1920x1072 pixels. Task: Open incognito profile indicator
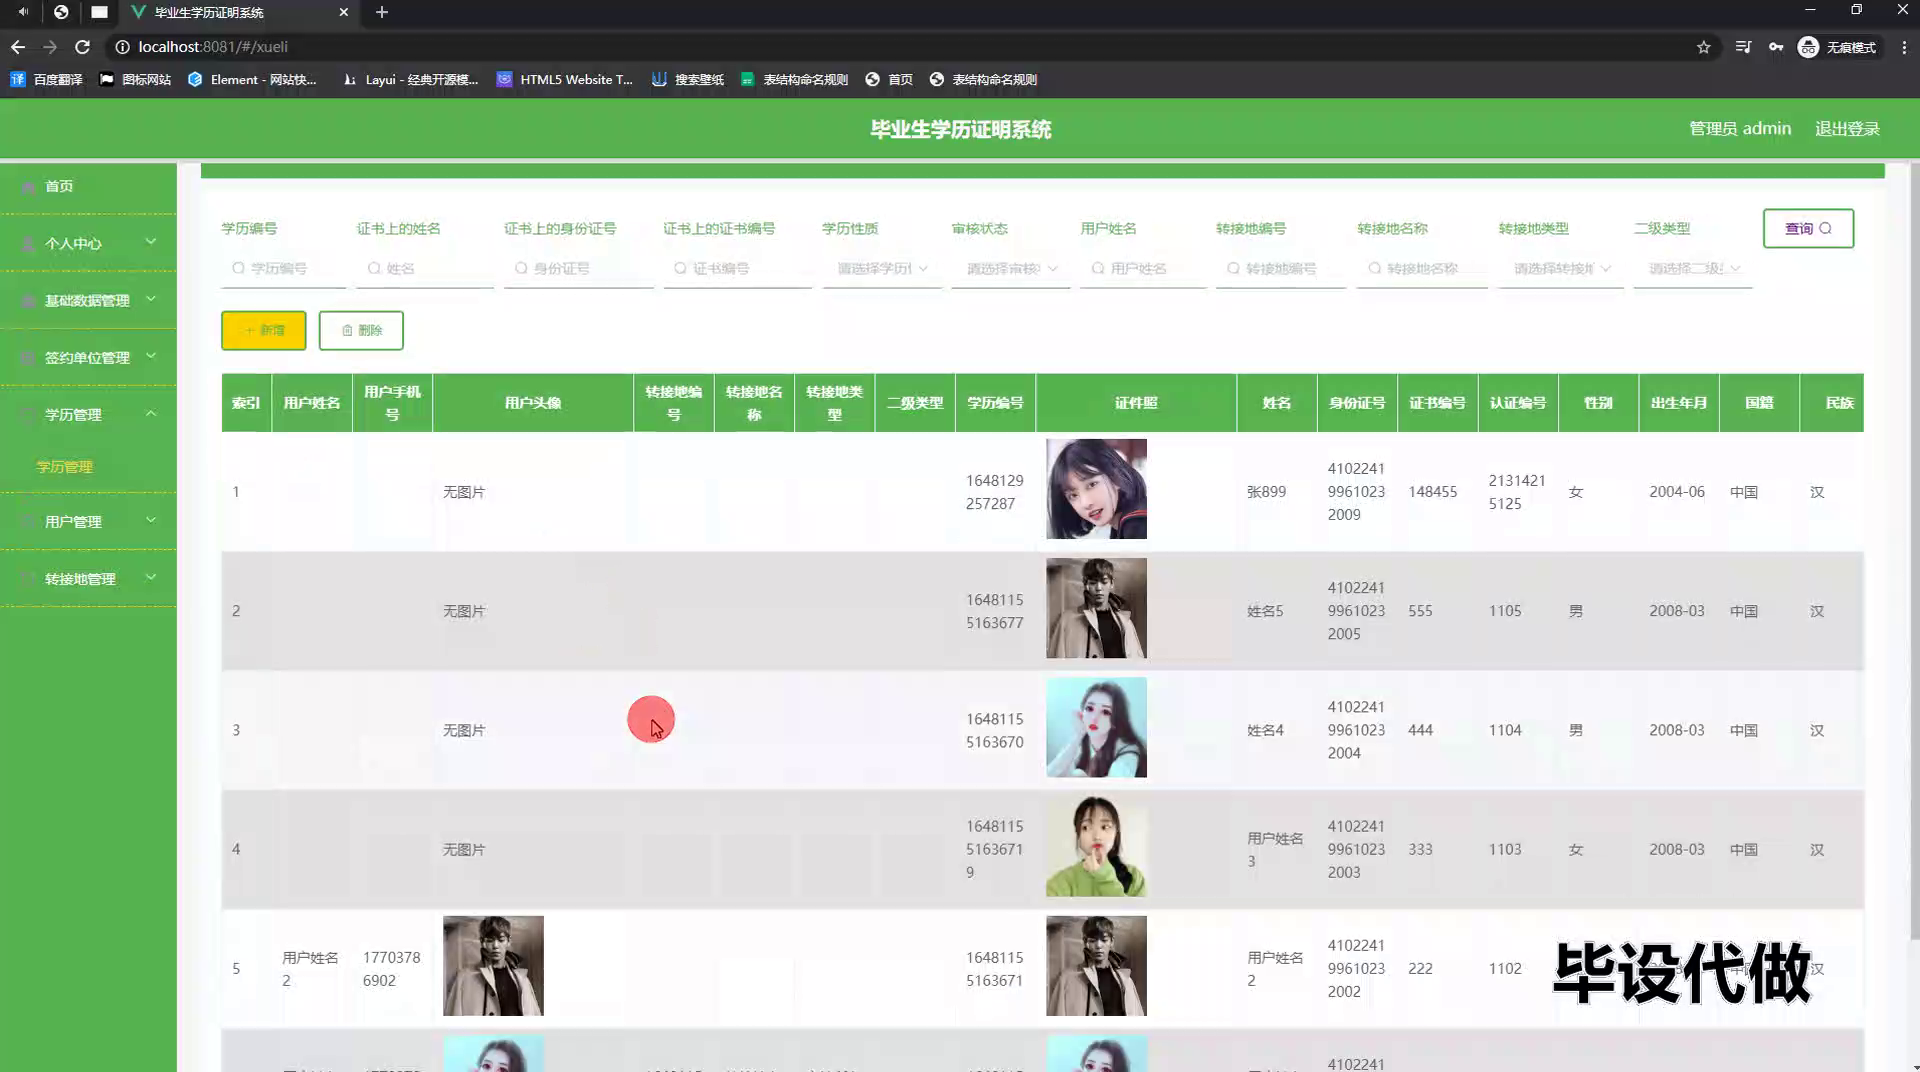pos(1837,47)
